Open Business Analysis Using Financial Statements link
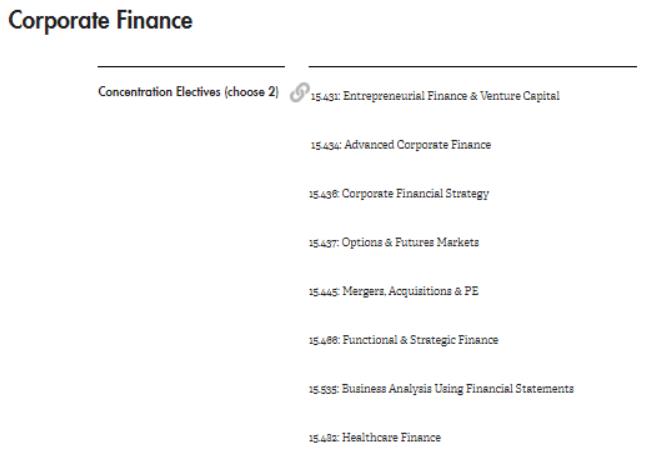Viewport: 653px width, 461px height. tap(441, 389)
